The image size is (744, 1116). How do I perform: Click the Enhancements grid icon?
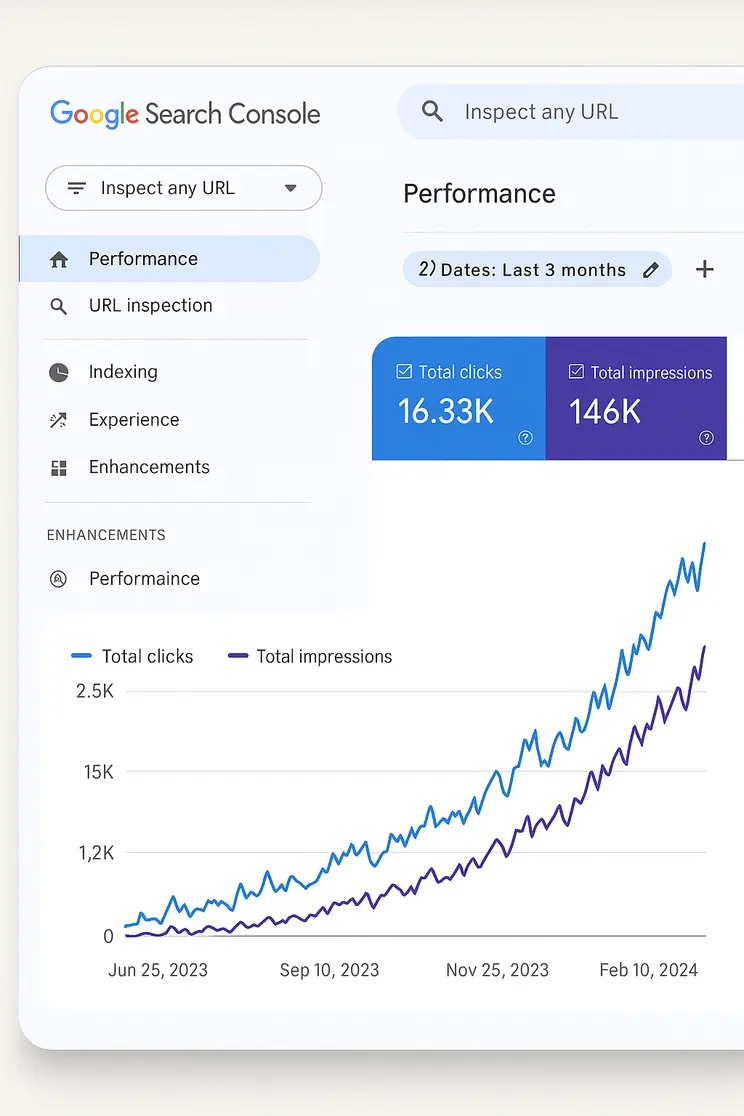click(x=59, y=467)
